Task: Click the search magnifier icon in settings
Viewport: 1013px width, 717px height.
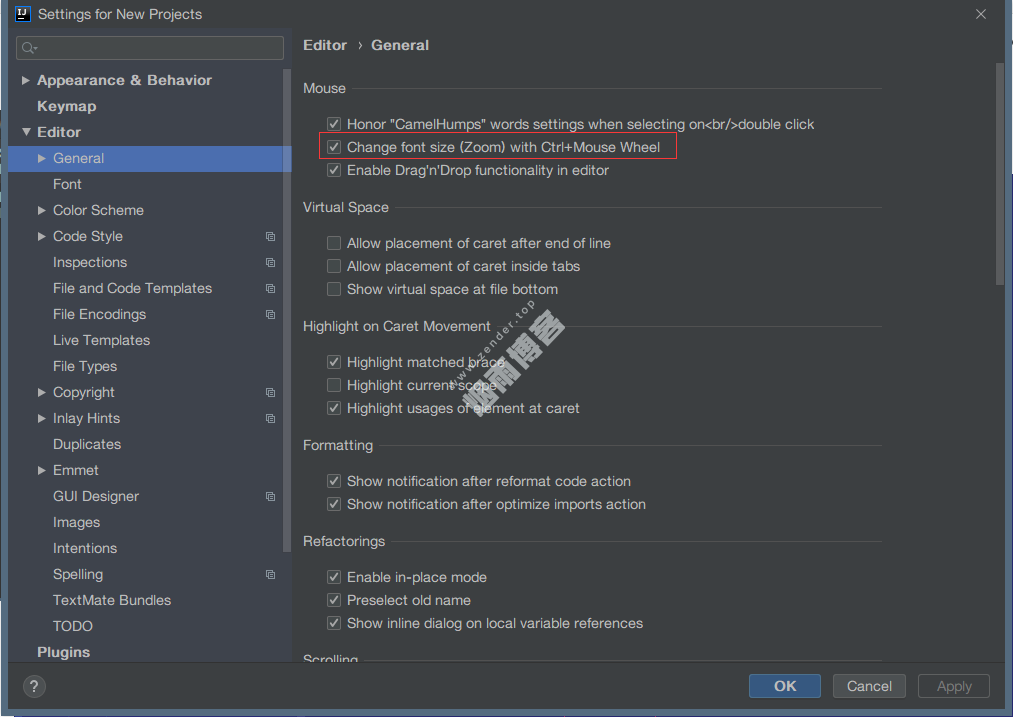Action: tap(29, 48)
